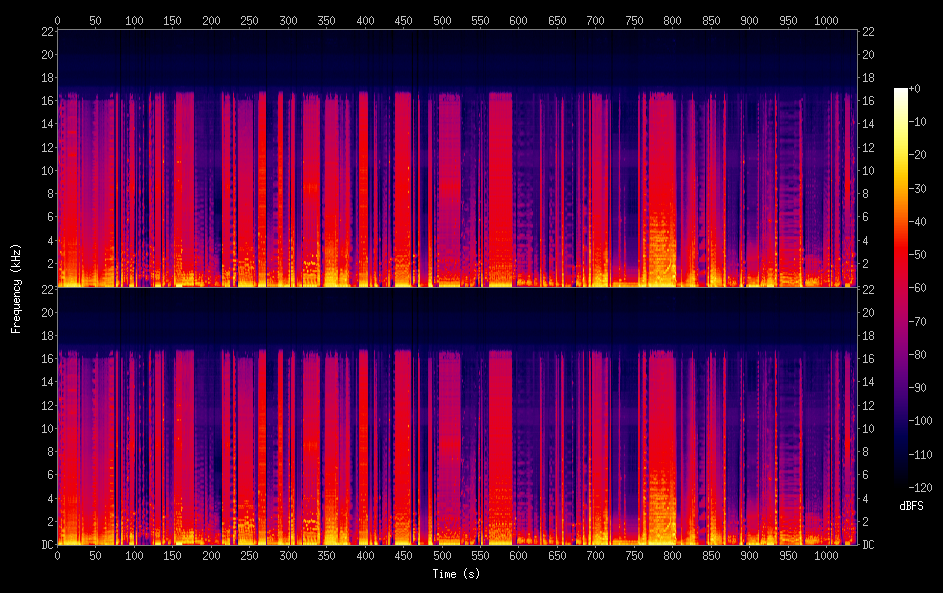This screenshot has height=593, width=943.
Task: Click the DC label on the left frequency axis
Action: point(45,545)
